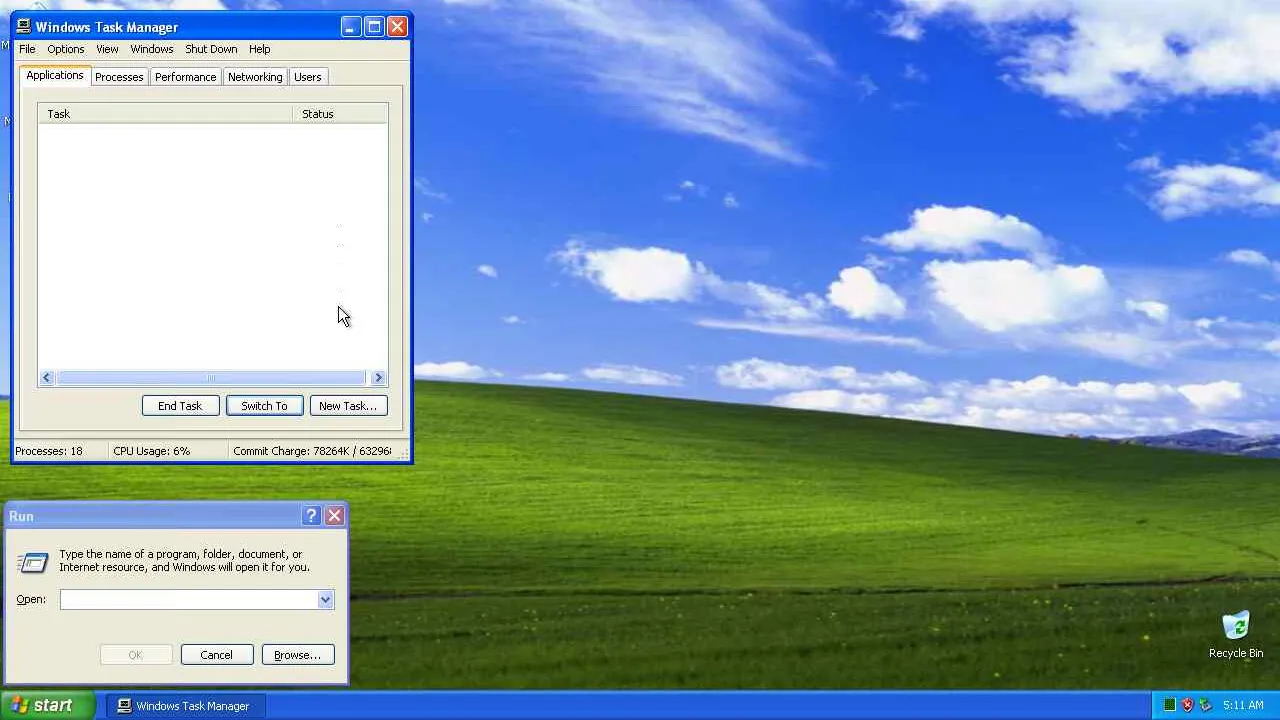Open the red security alert shield tray icon
Screen dimensions: 1280x720
[1187, 705]
